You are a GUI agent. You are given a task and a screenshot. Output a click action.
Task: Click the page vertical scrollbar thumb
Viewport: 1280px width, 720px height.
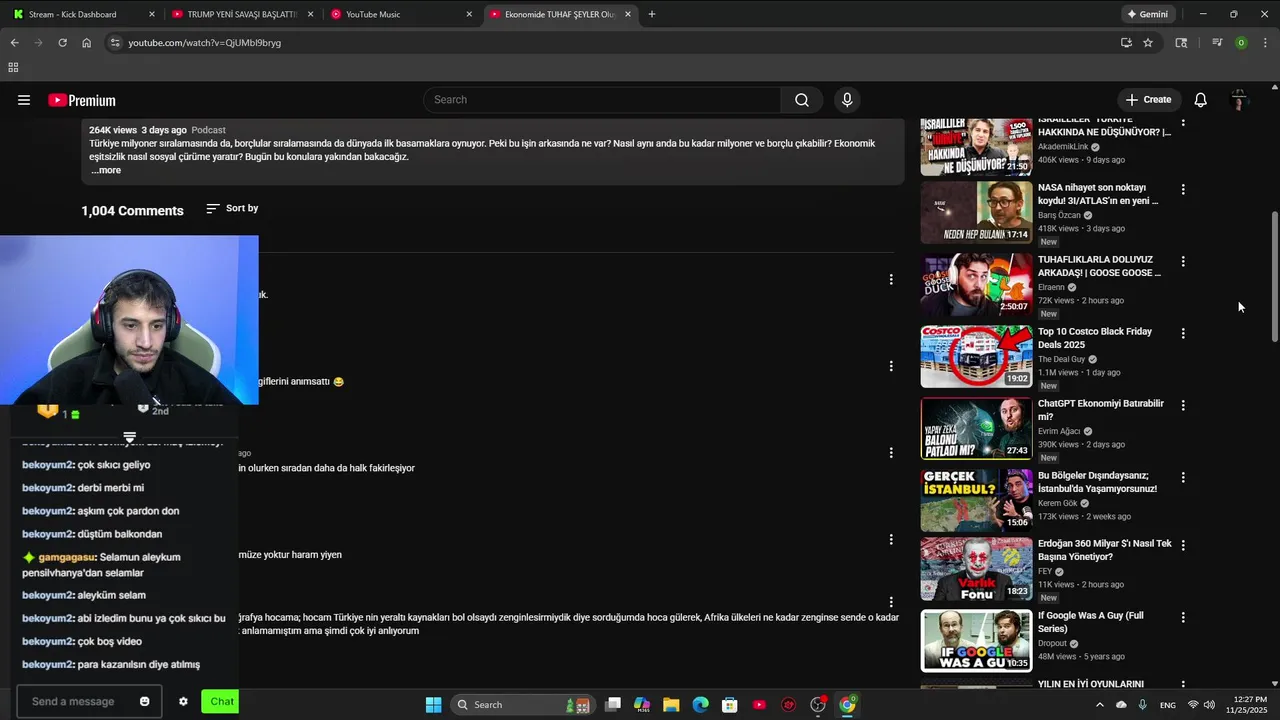coord(1274,277)
